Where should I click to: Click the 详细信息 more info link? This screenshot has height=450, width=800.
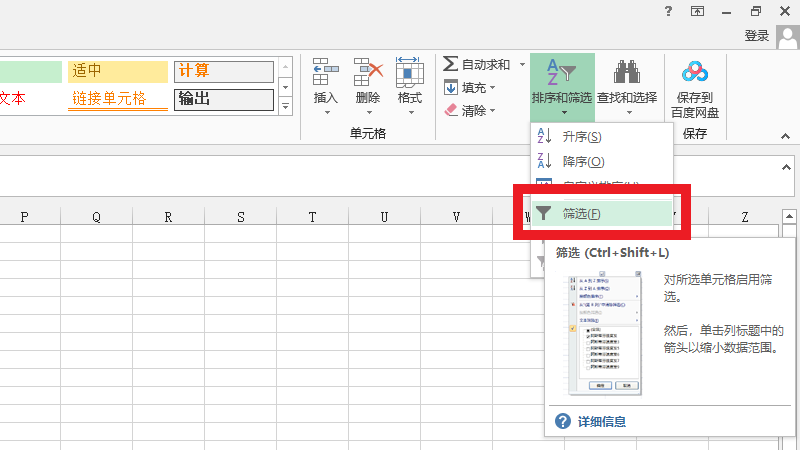coord(603,421)
